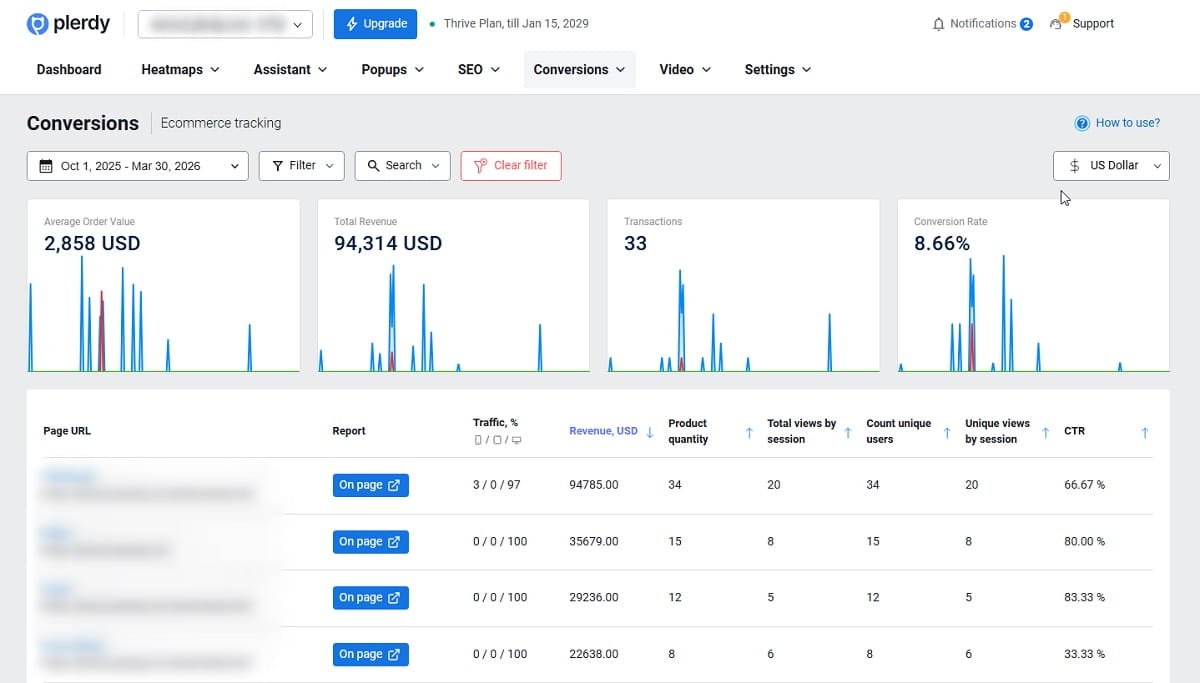
Task: Click the question mark icon next to How to use
Action: pos(1083,122)
